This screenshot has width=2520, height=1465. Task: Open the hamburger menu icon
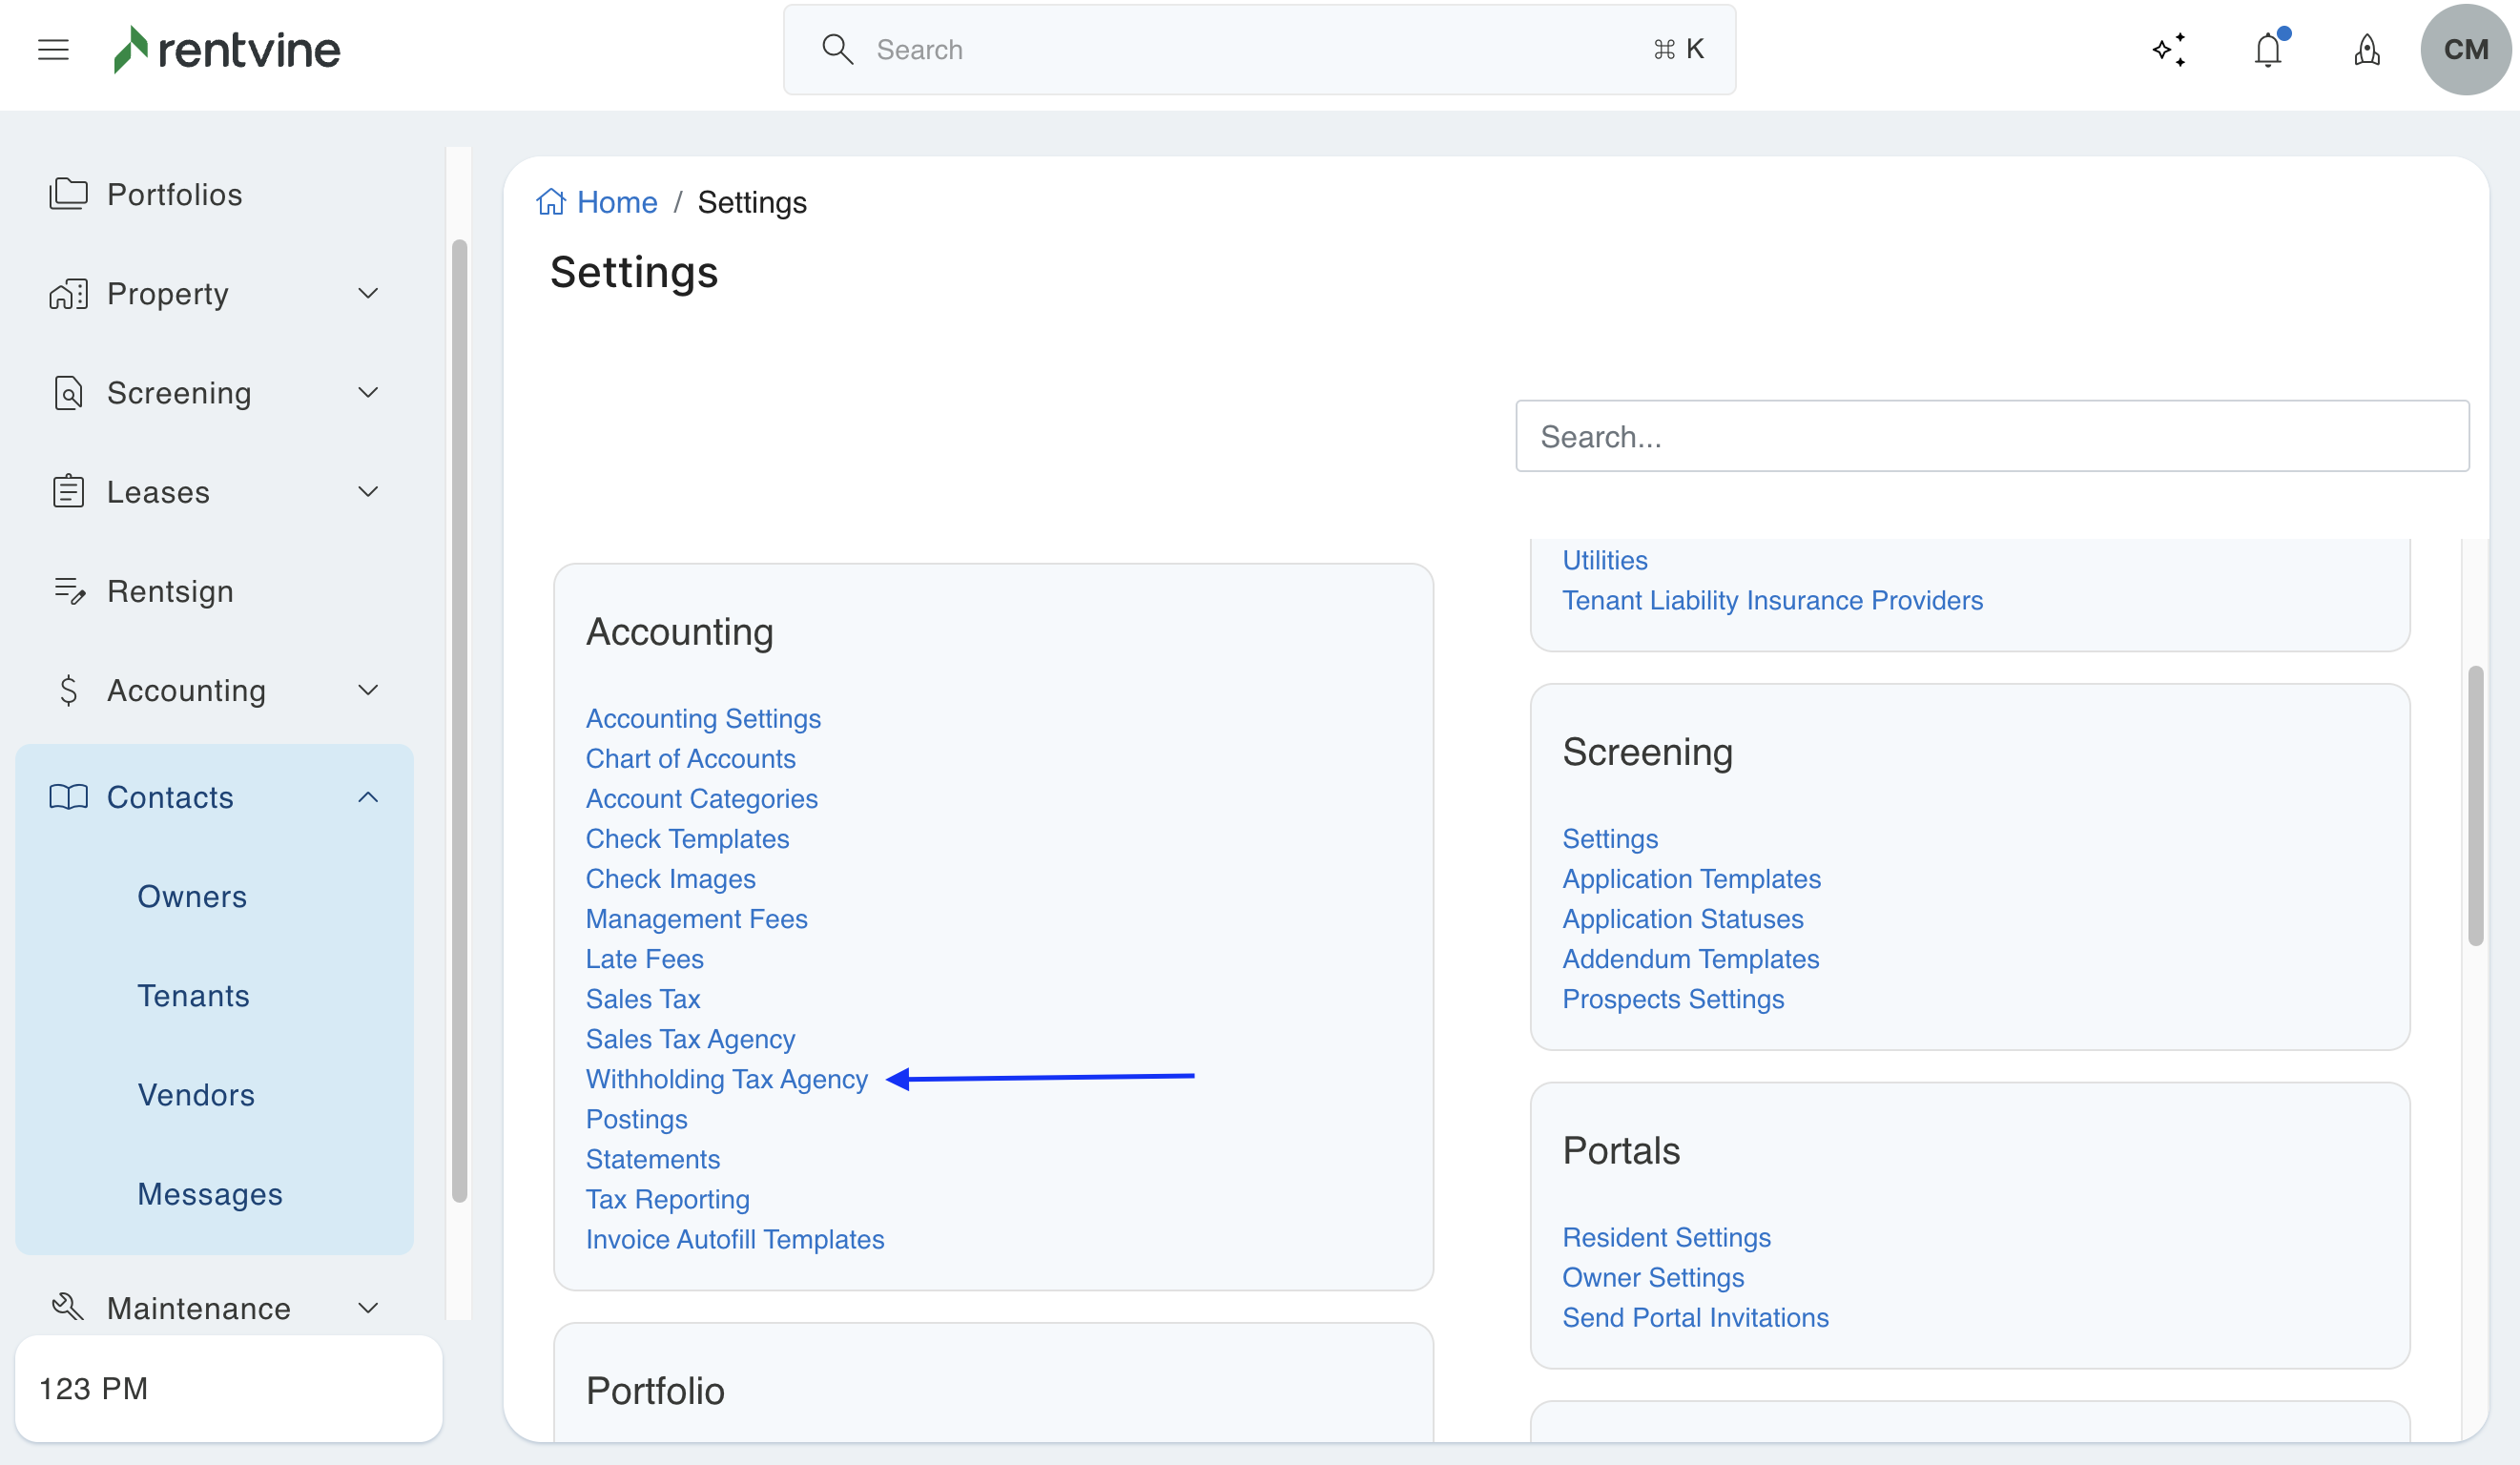pyautogui.click(x=53, y=49)
